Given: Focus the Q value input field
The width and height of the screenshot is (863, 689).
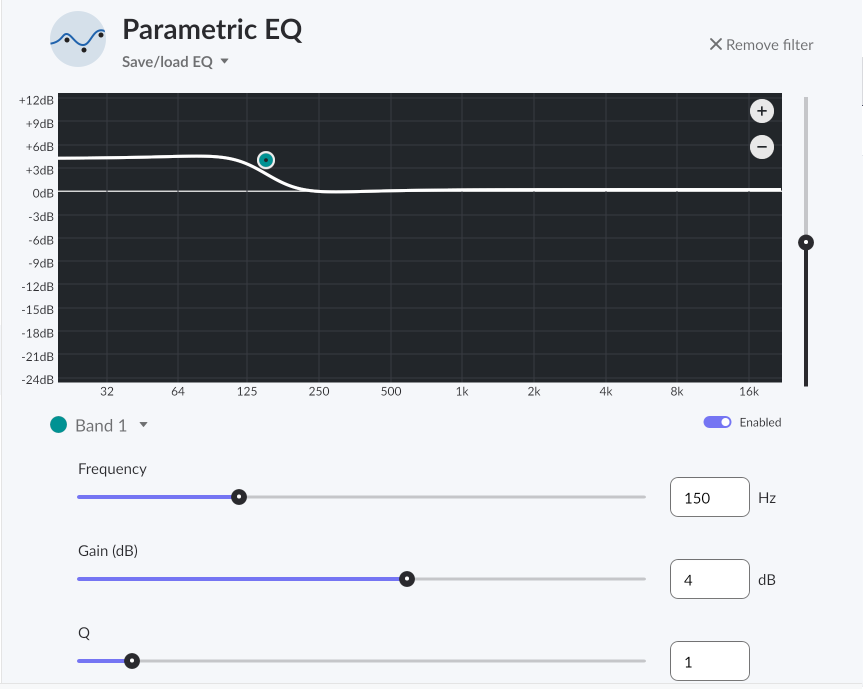Looking at the screenshot, I should pos(709,661).
